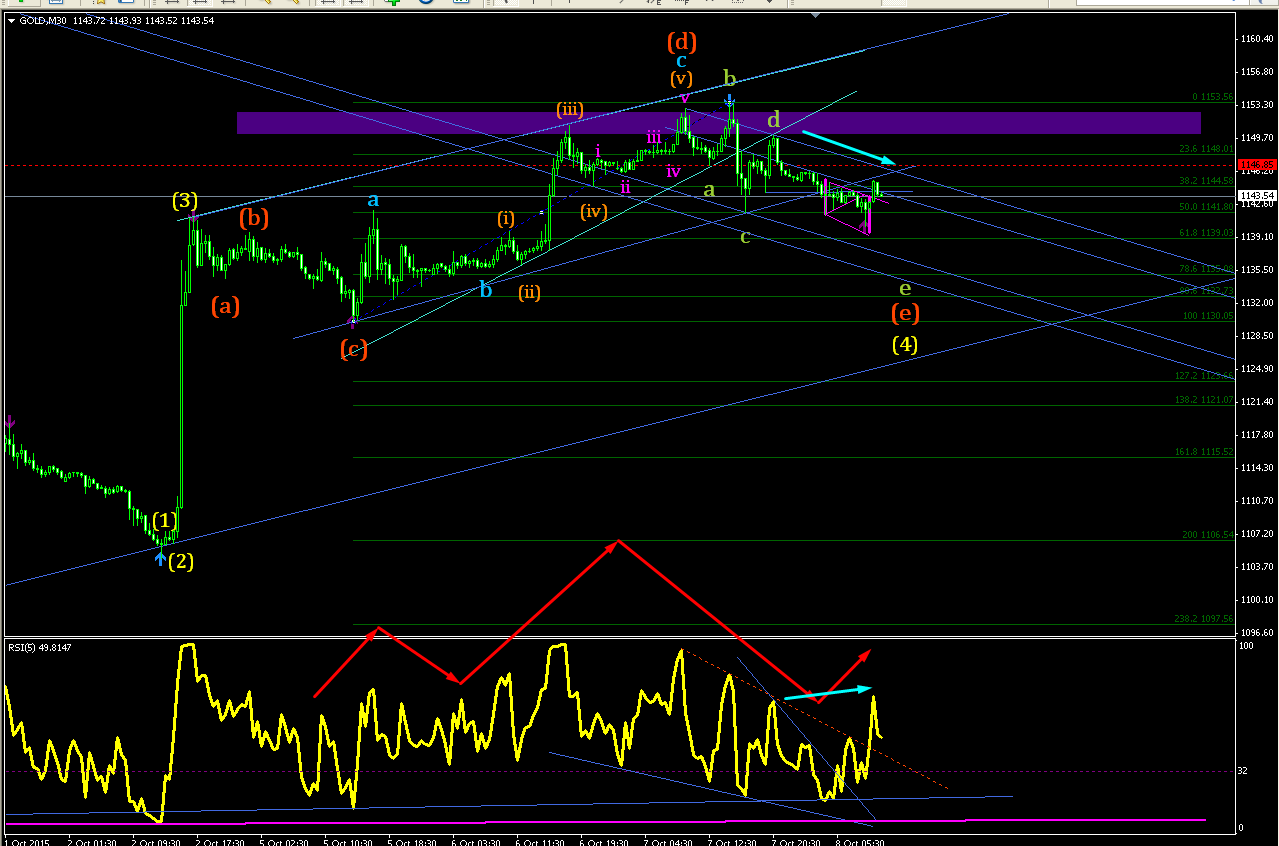Select the red-orange (d) wave label
This screenshot has height=846, width=1279.
(681, 42)
